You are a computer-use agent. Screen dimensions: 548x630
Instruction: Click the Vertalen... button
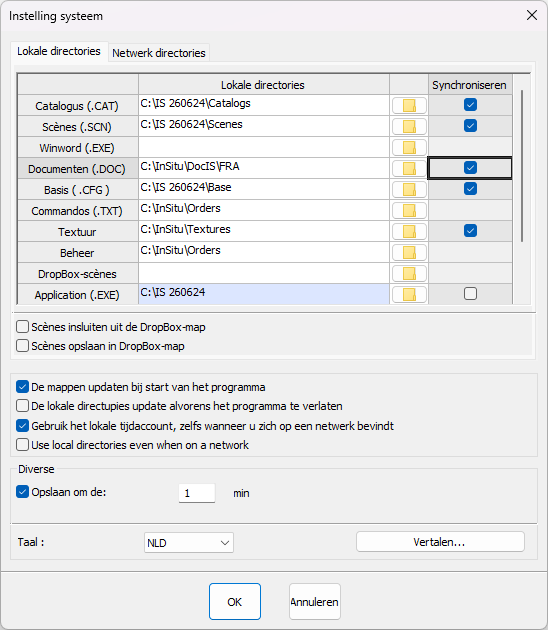point(440,542)
